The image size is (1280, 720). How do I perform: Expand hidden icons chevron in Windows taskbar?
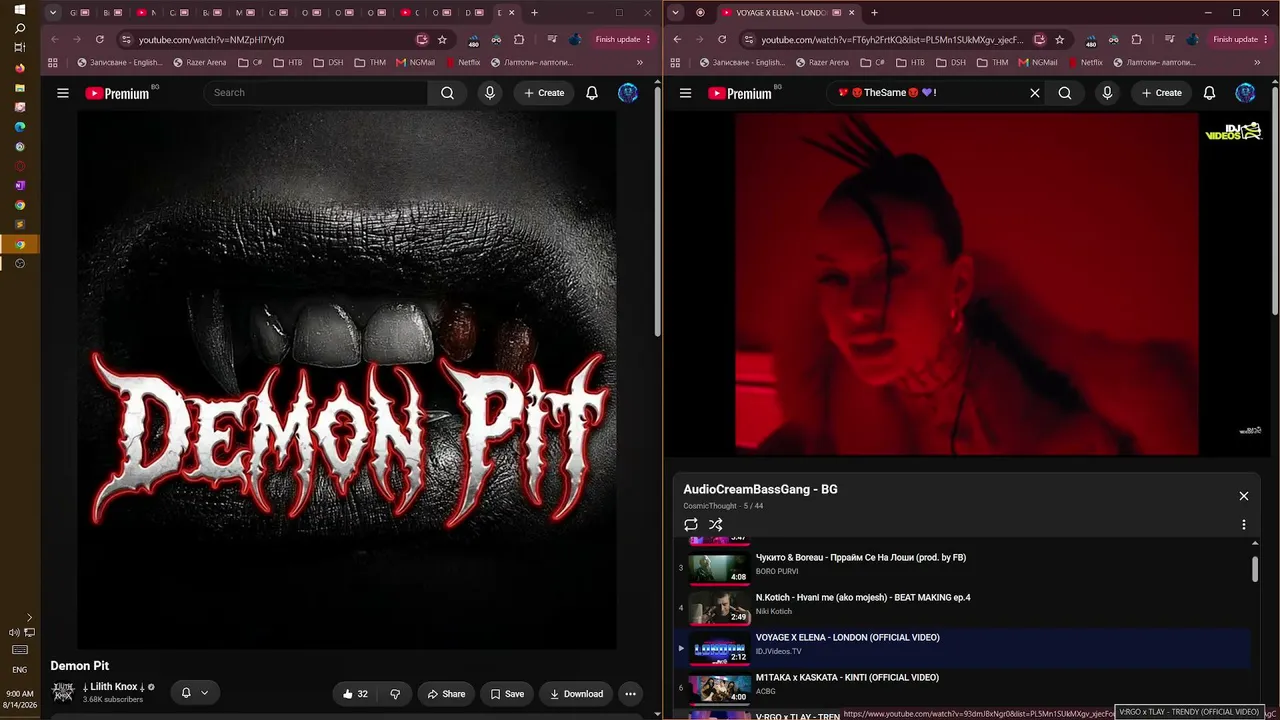[29, 618]
